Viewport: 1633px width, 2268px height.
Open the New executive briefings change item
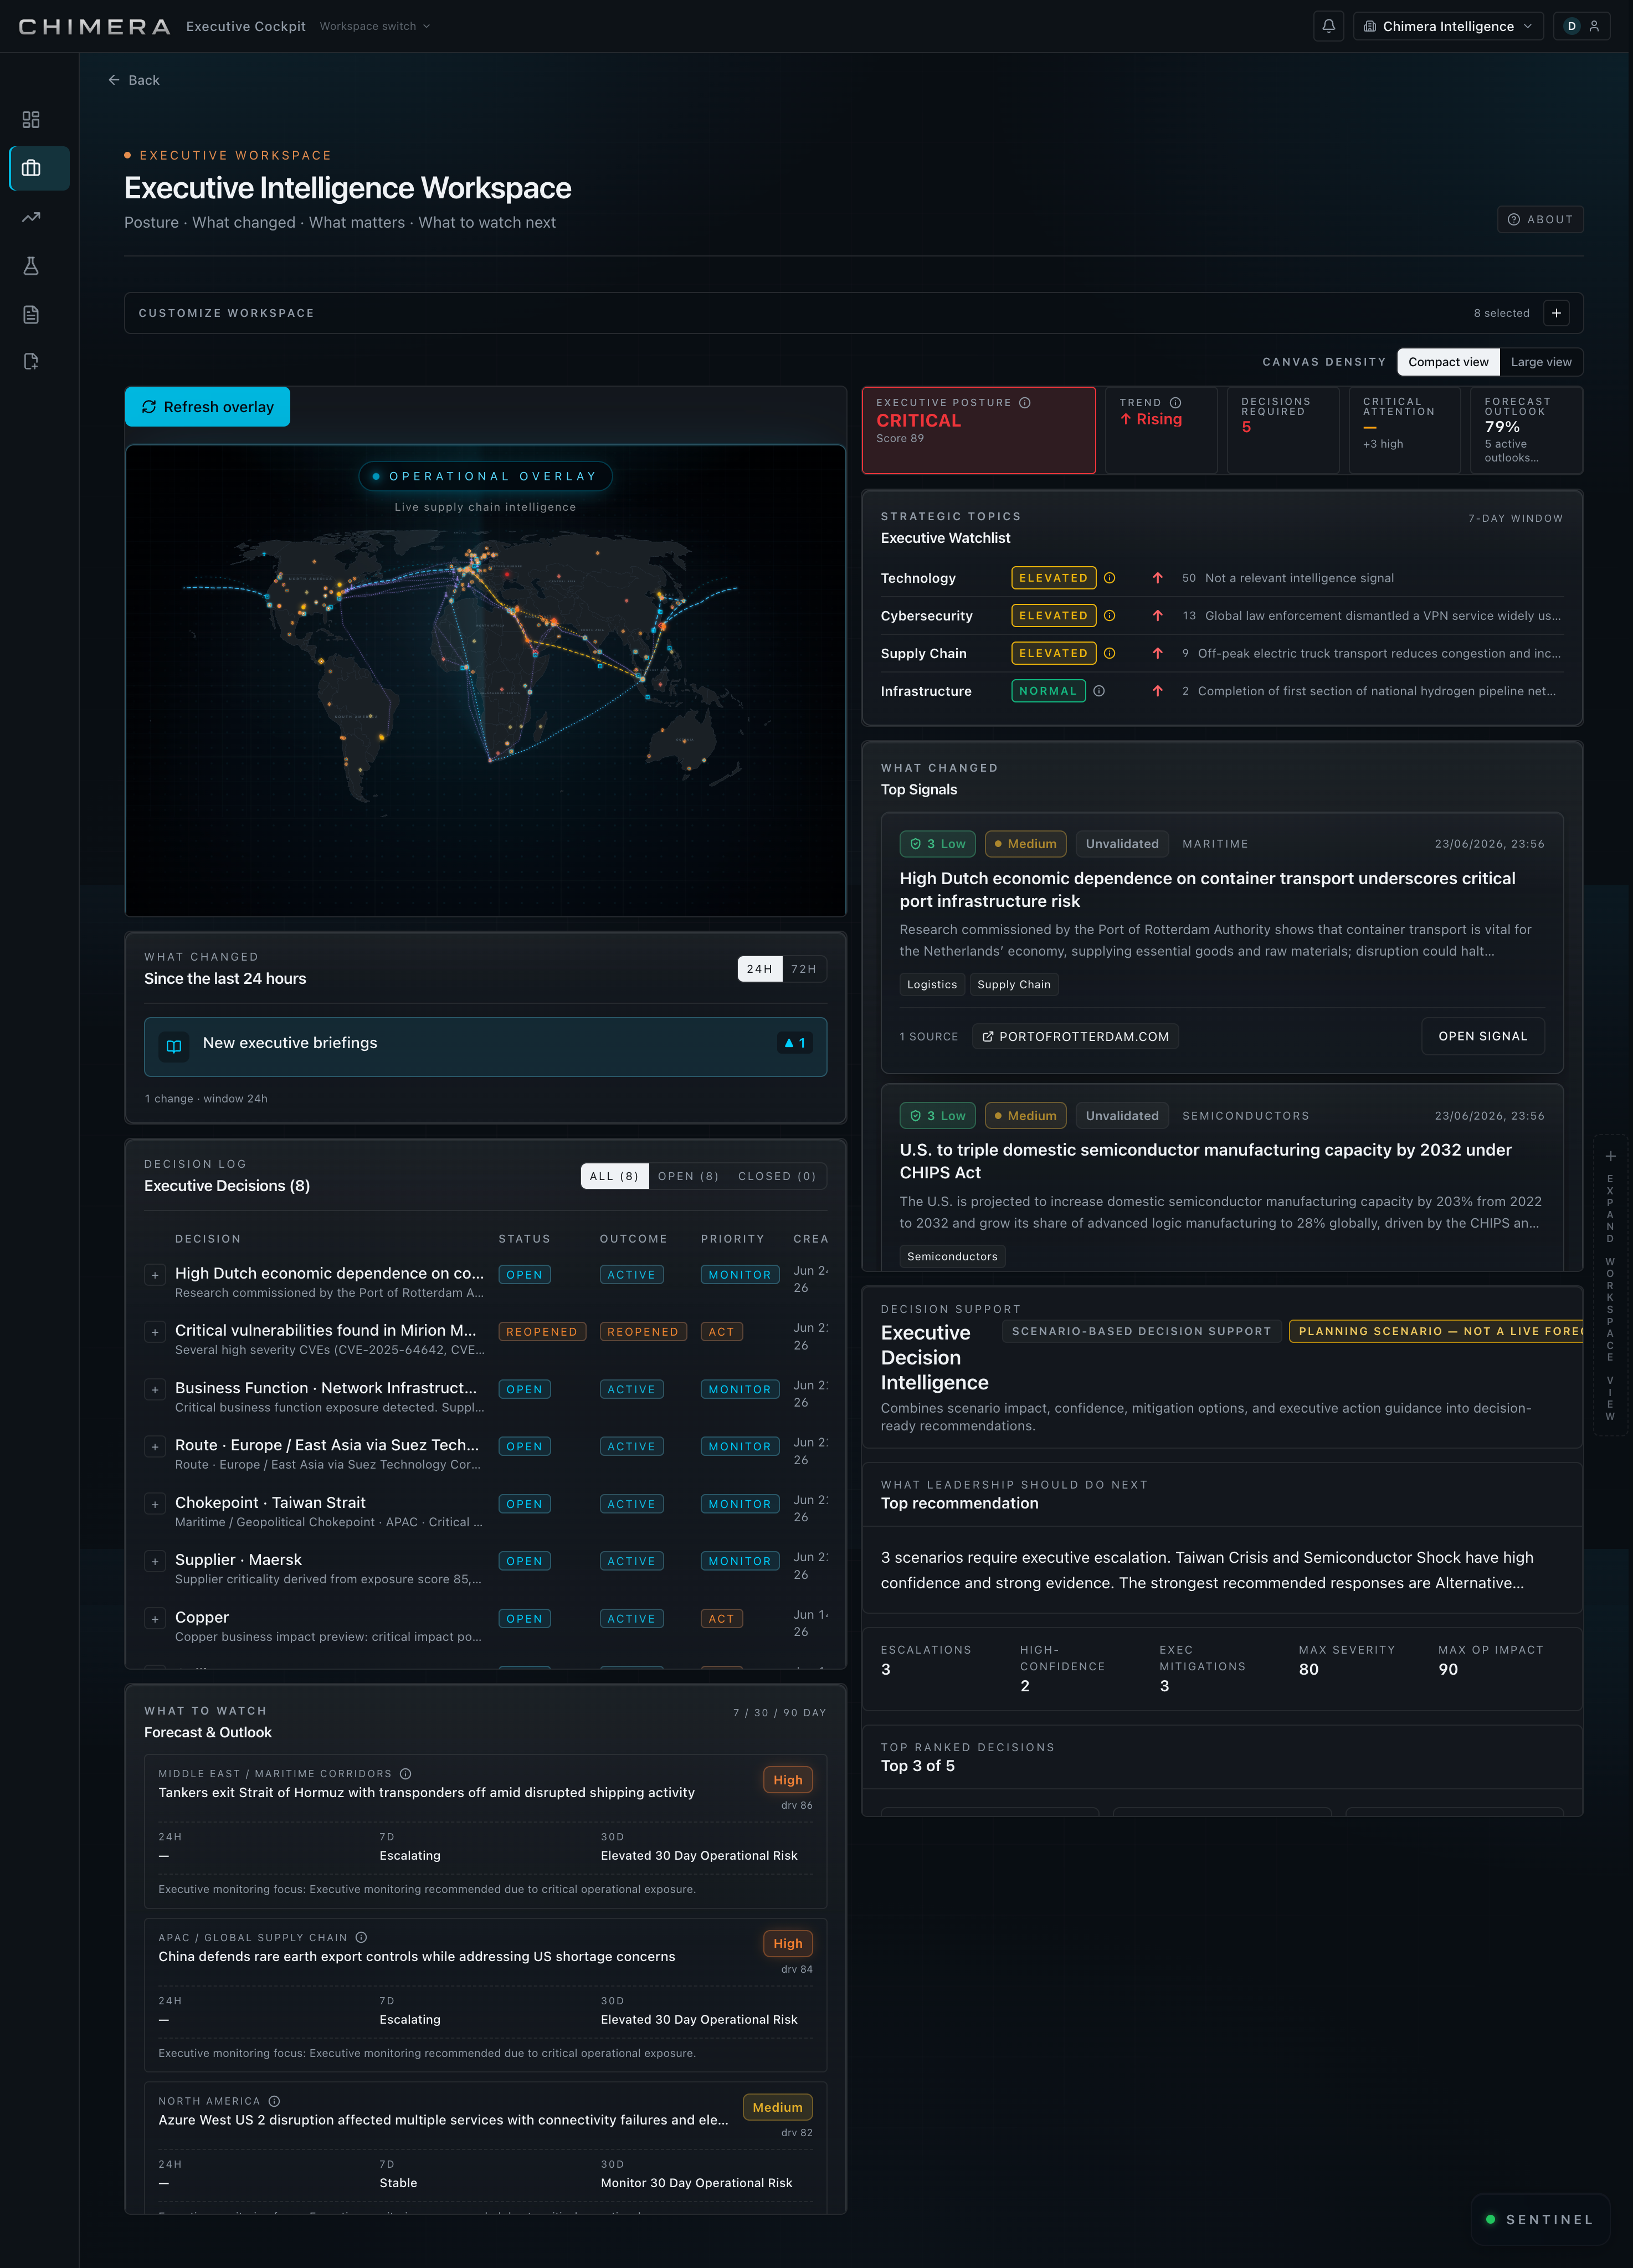(x=485, y=1047)
